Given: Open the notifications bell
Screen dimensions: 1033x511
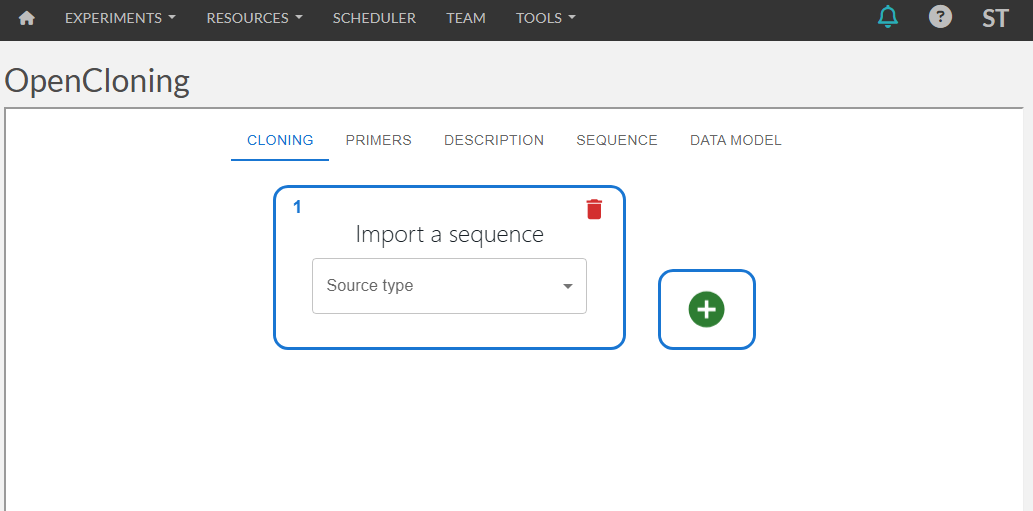Looking at the screenshot, I should pyautogui.click(x=887, y=17).
